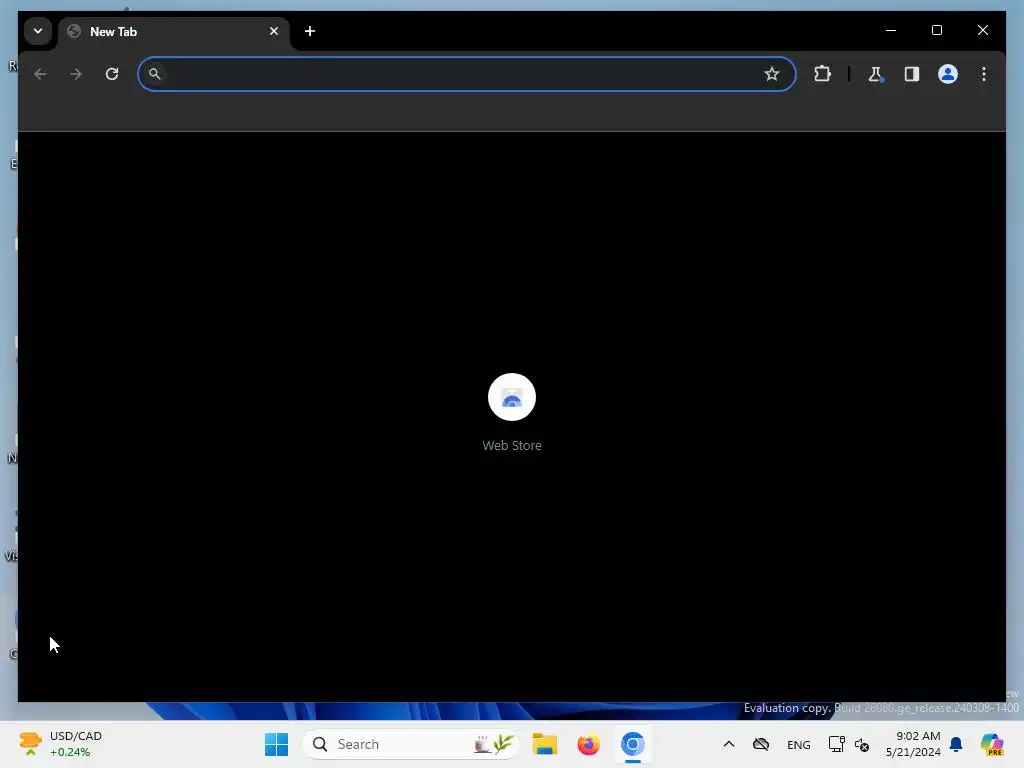Maximize the Chrome window
The width and height of the screenshot is (1024, 768).
936,30
